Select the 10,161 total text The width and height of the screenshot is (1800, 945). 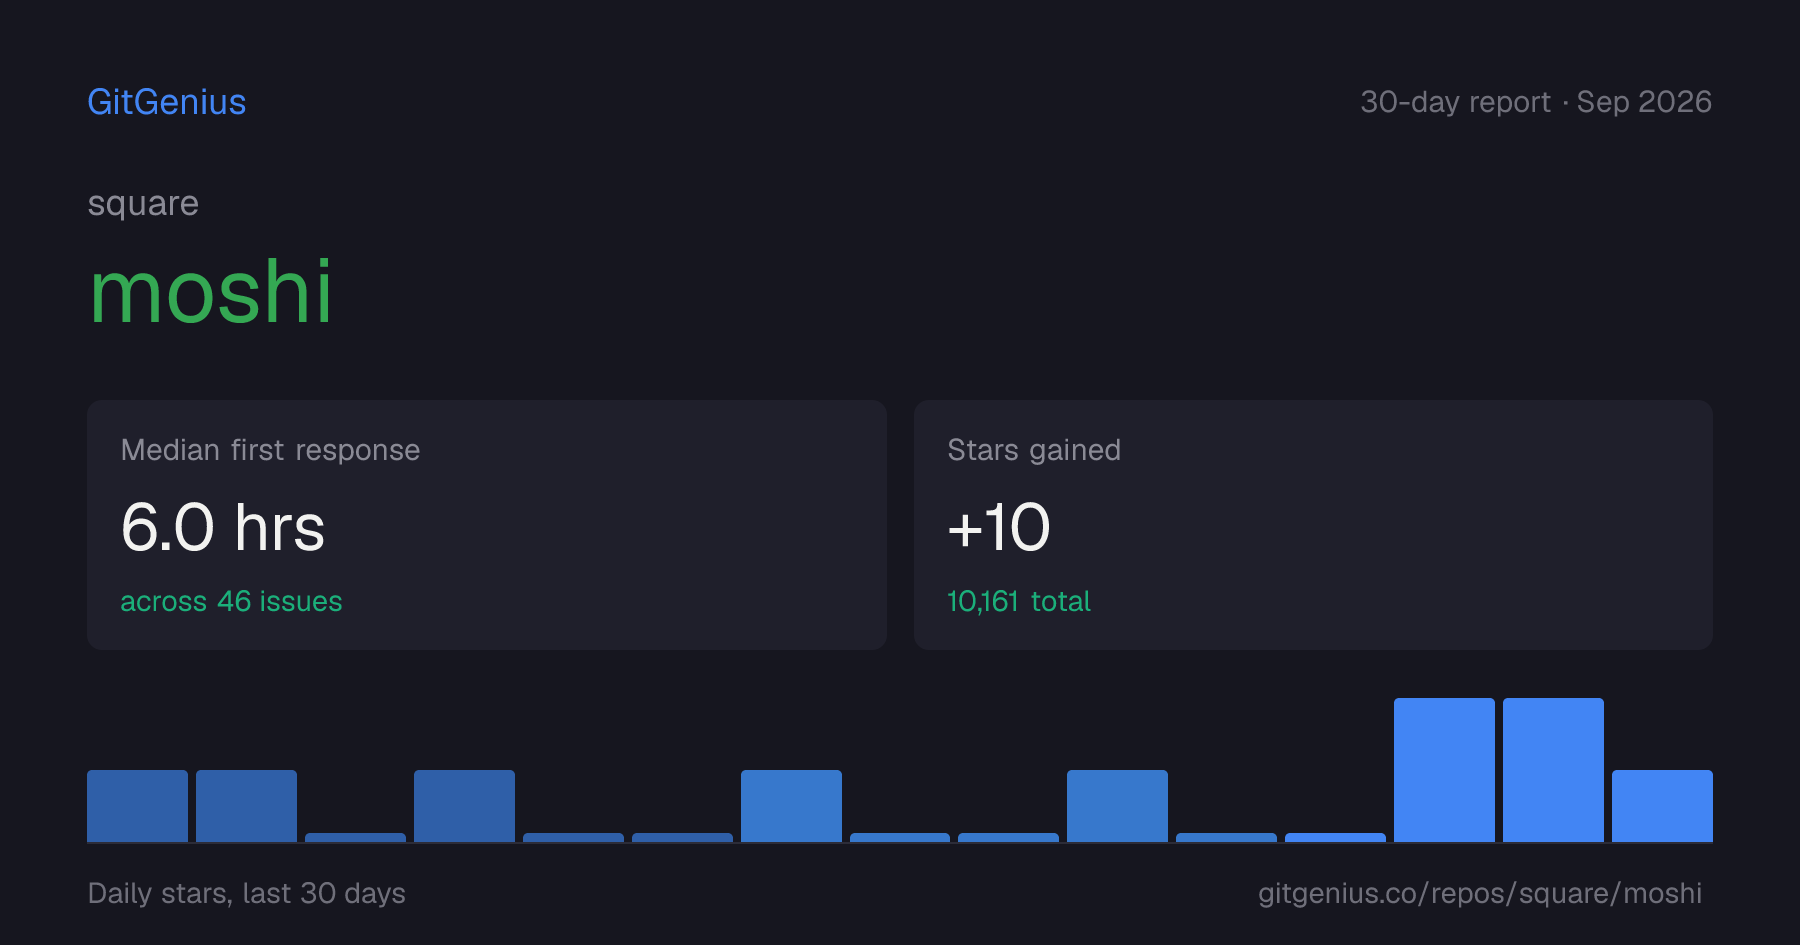tap(1019, 601)
